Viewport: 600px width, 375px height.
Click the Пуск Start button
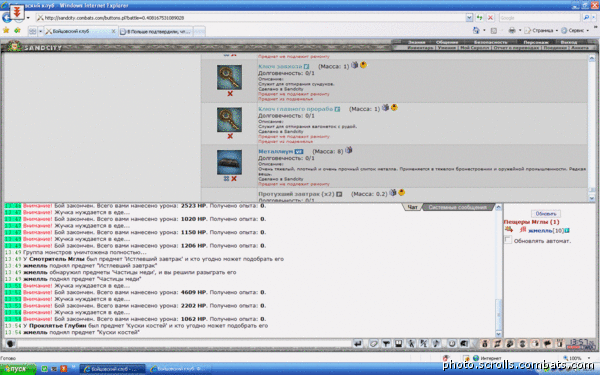tap(17, 369)
